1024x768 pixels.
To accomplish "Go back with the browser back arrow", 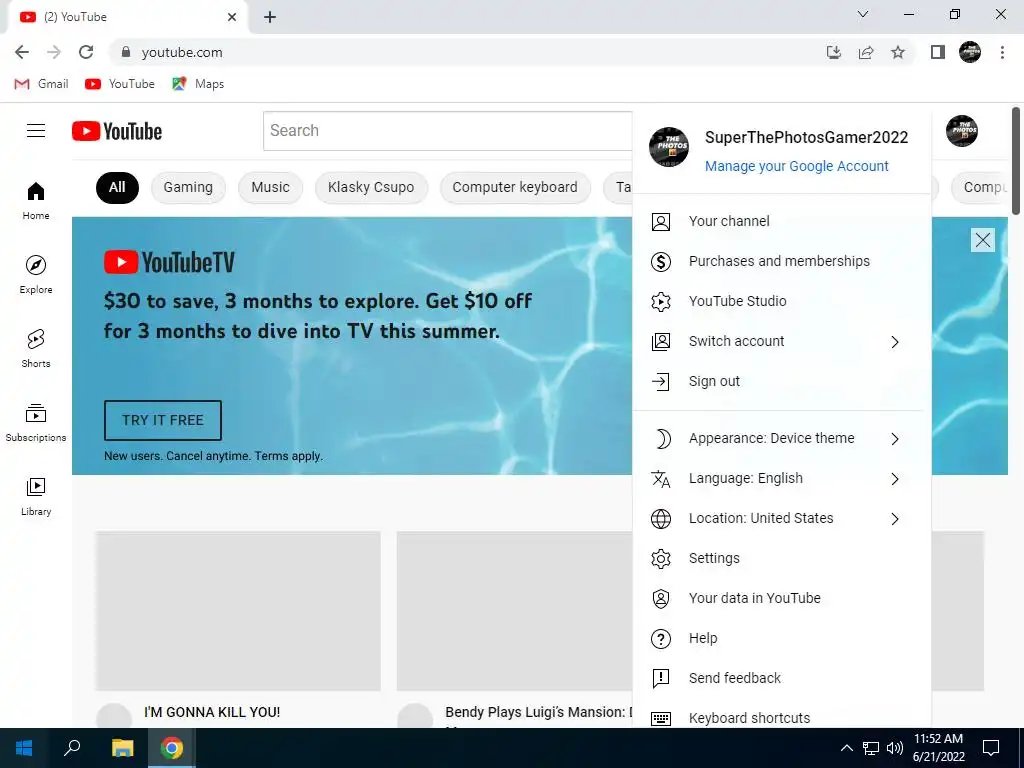I will [x=22, y=52].
